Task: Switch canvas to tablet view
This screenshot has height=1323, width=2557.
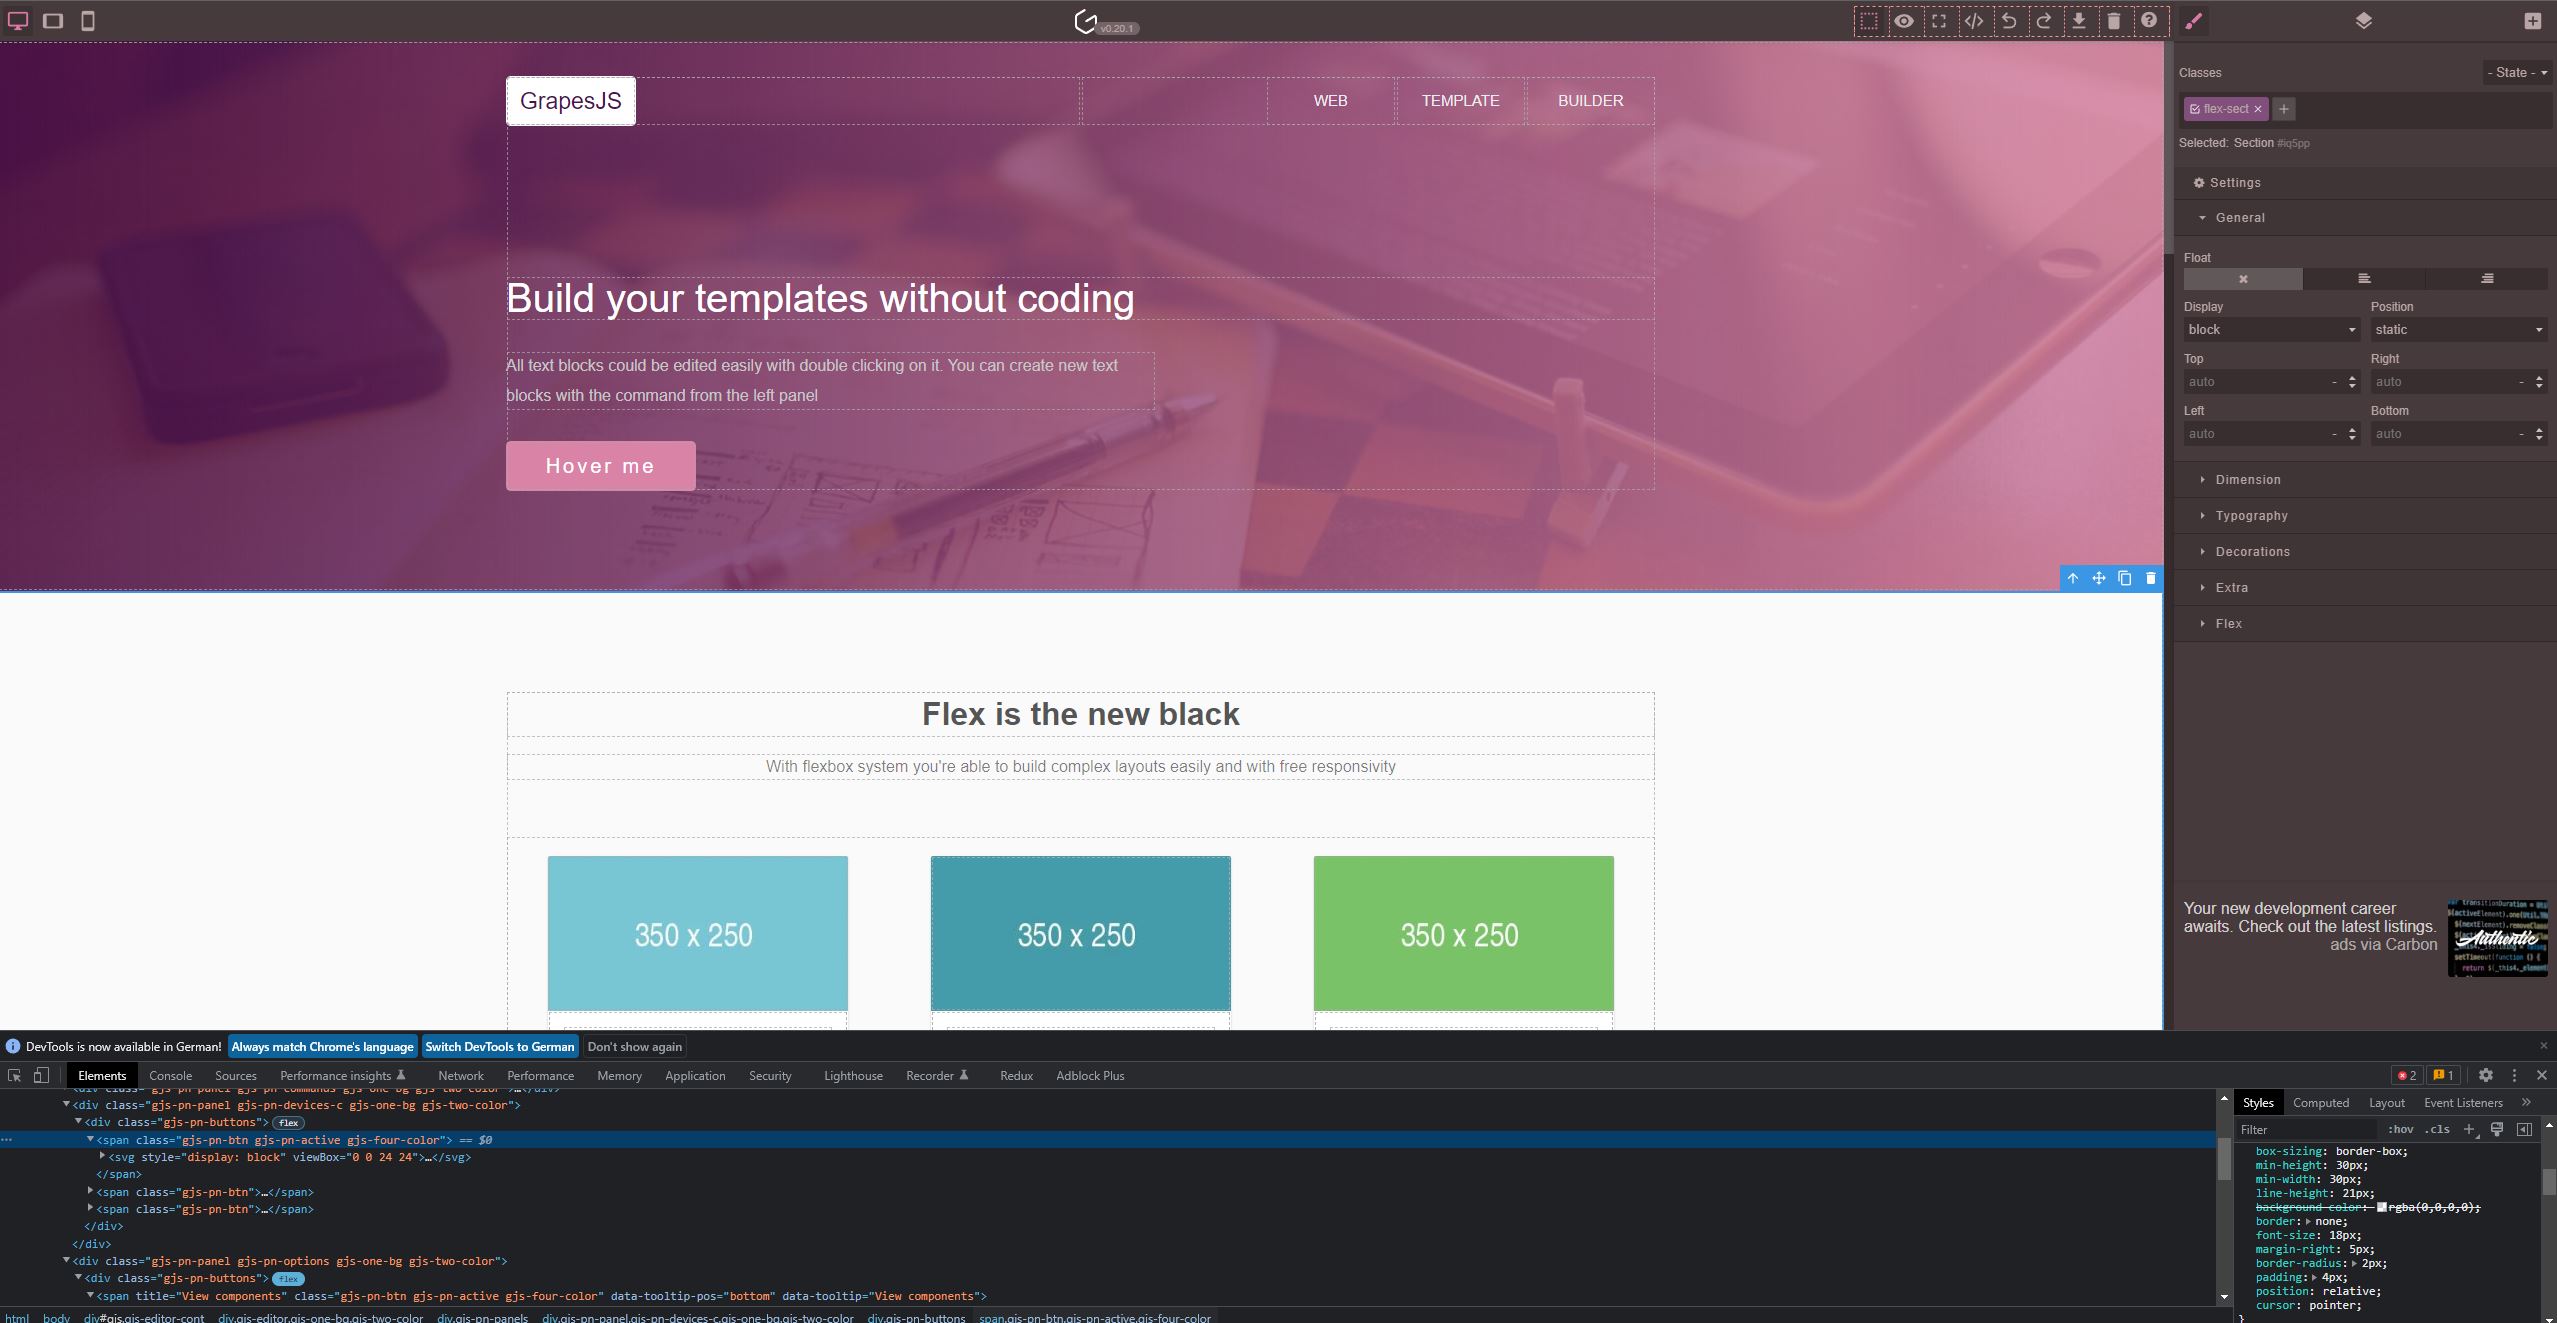Action: [53, 20]
